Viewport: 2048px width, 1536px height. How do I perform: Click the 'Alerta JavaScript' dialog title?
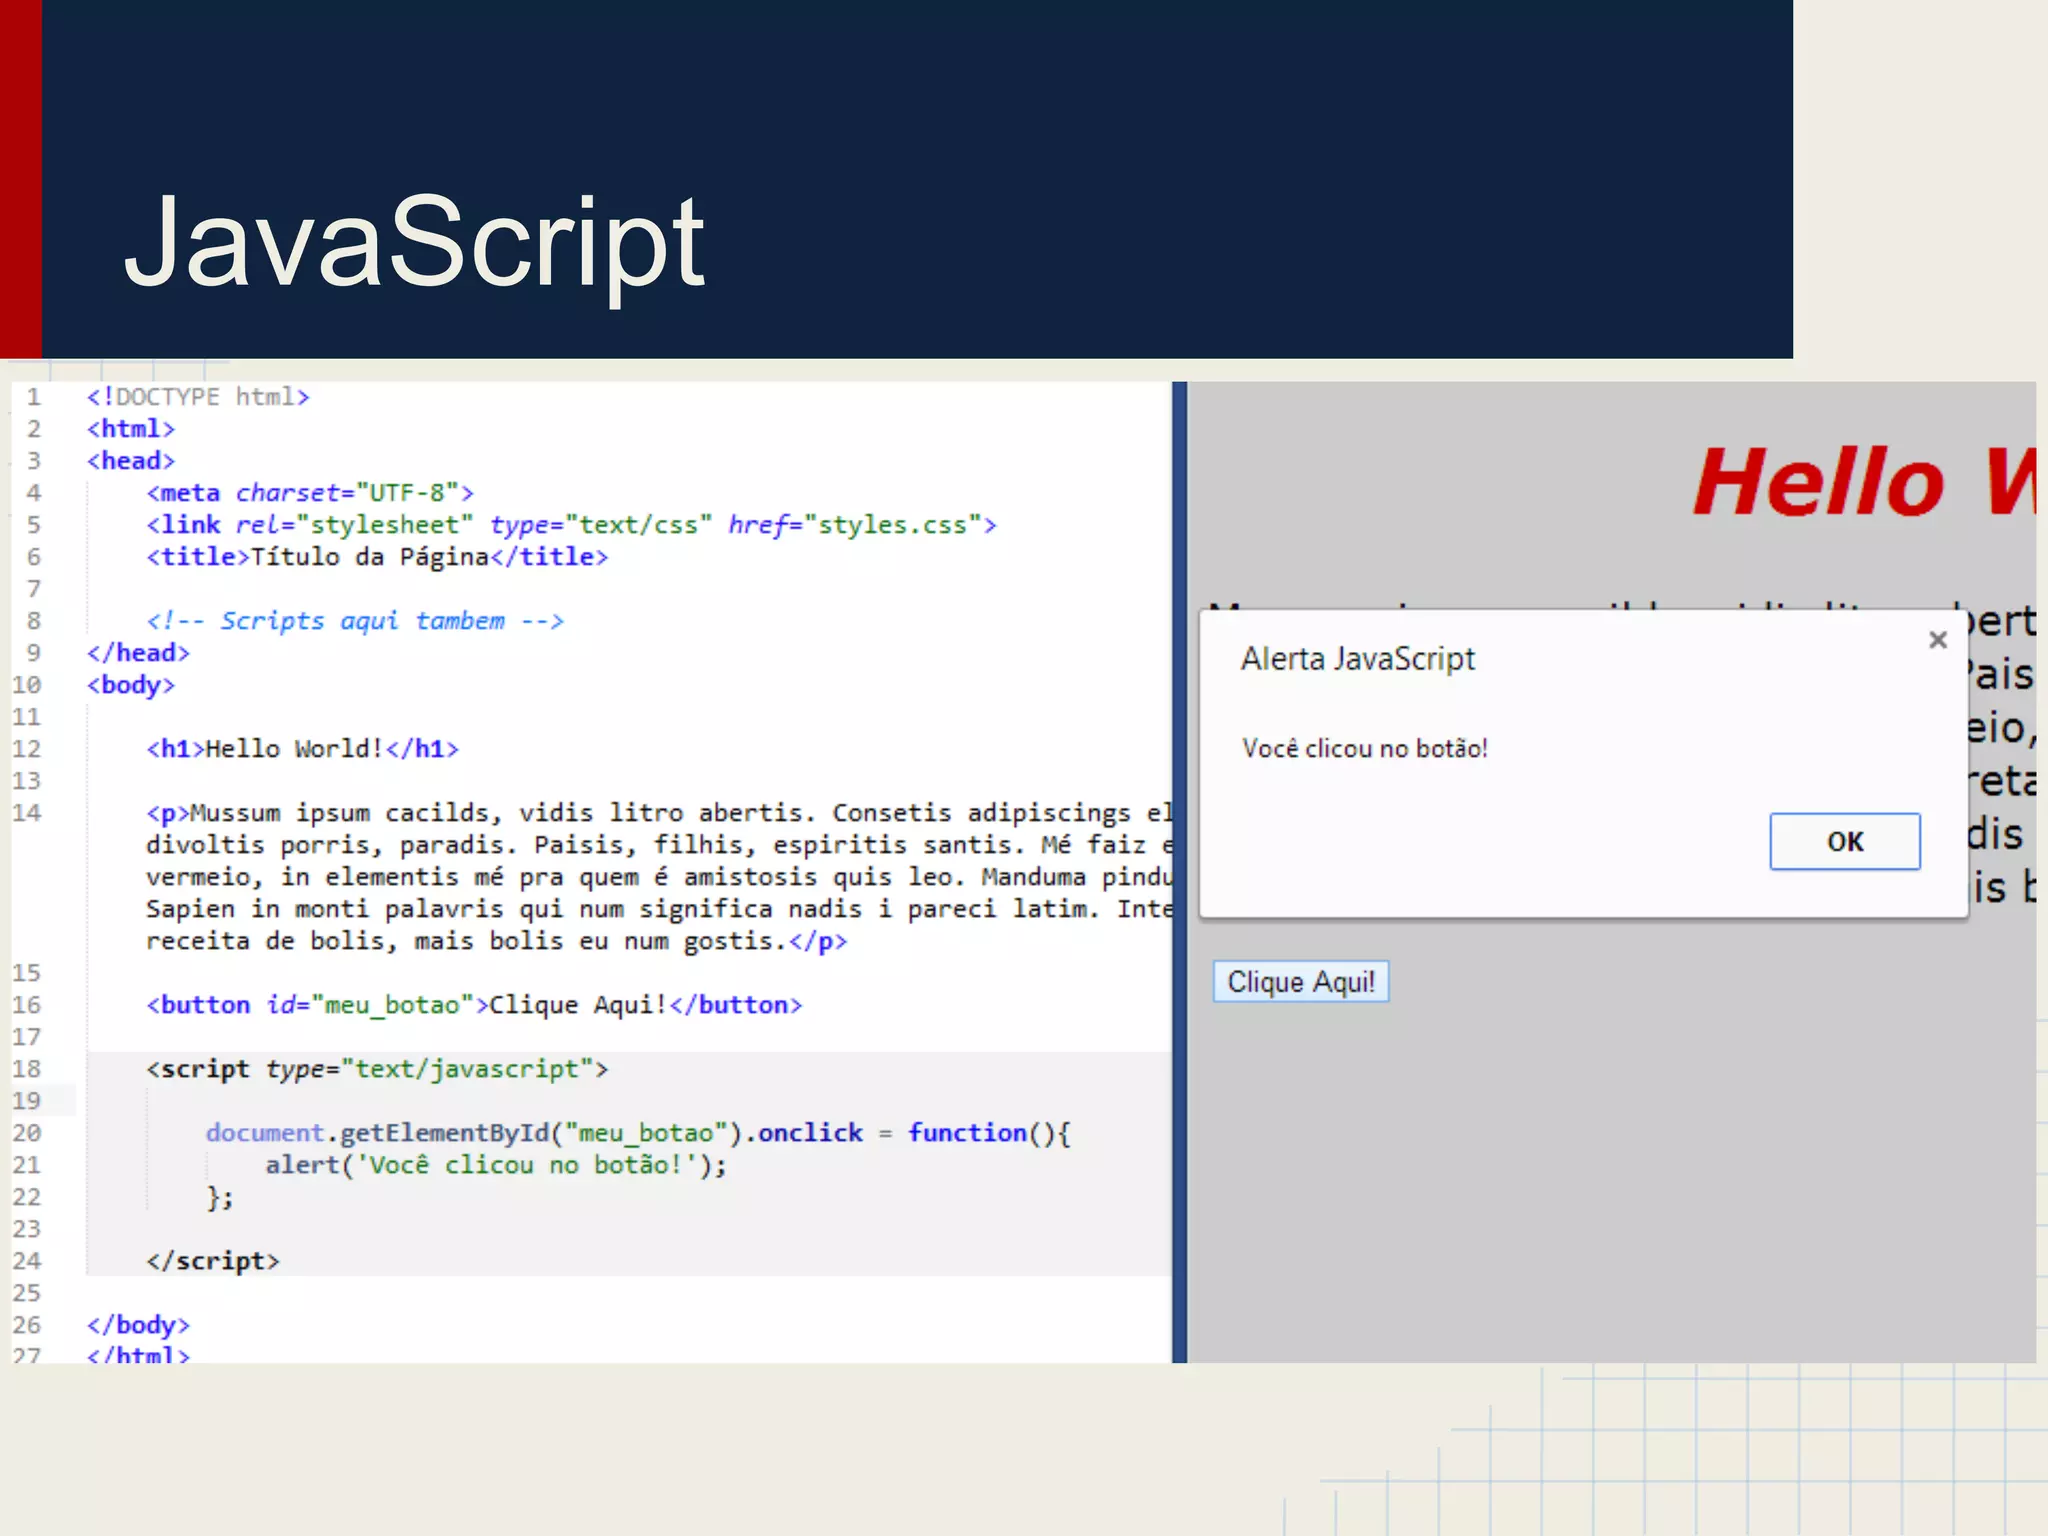[x=1357, y=659]
